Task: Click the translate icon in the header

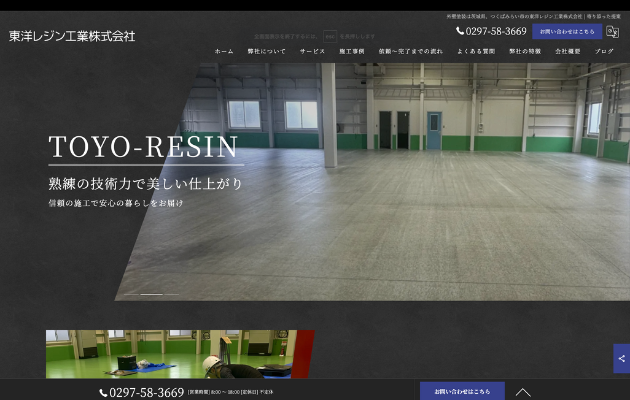Action: 612,31
